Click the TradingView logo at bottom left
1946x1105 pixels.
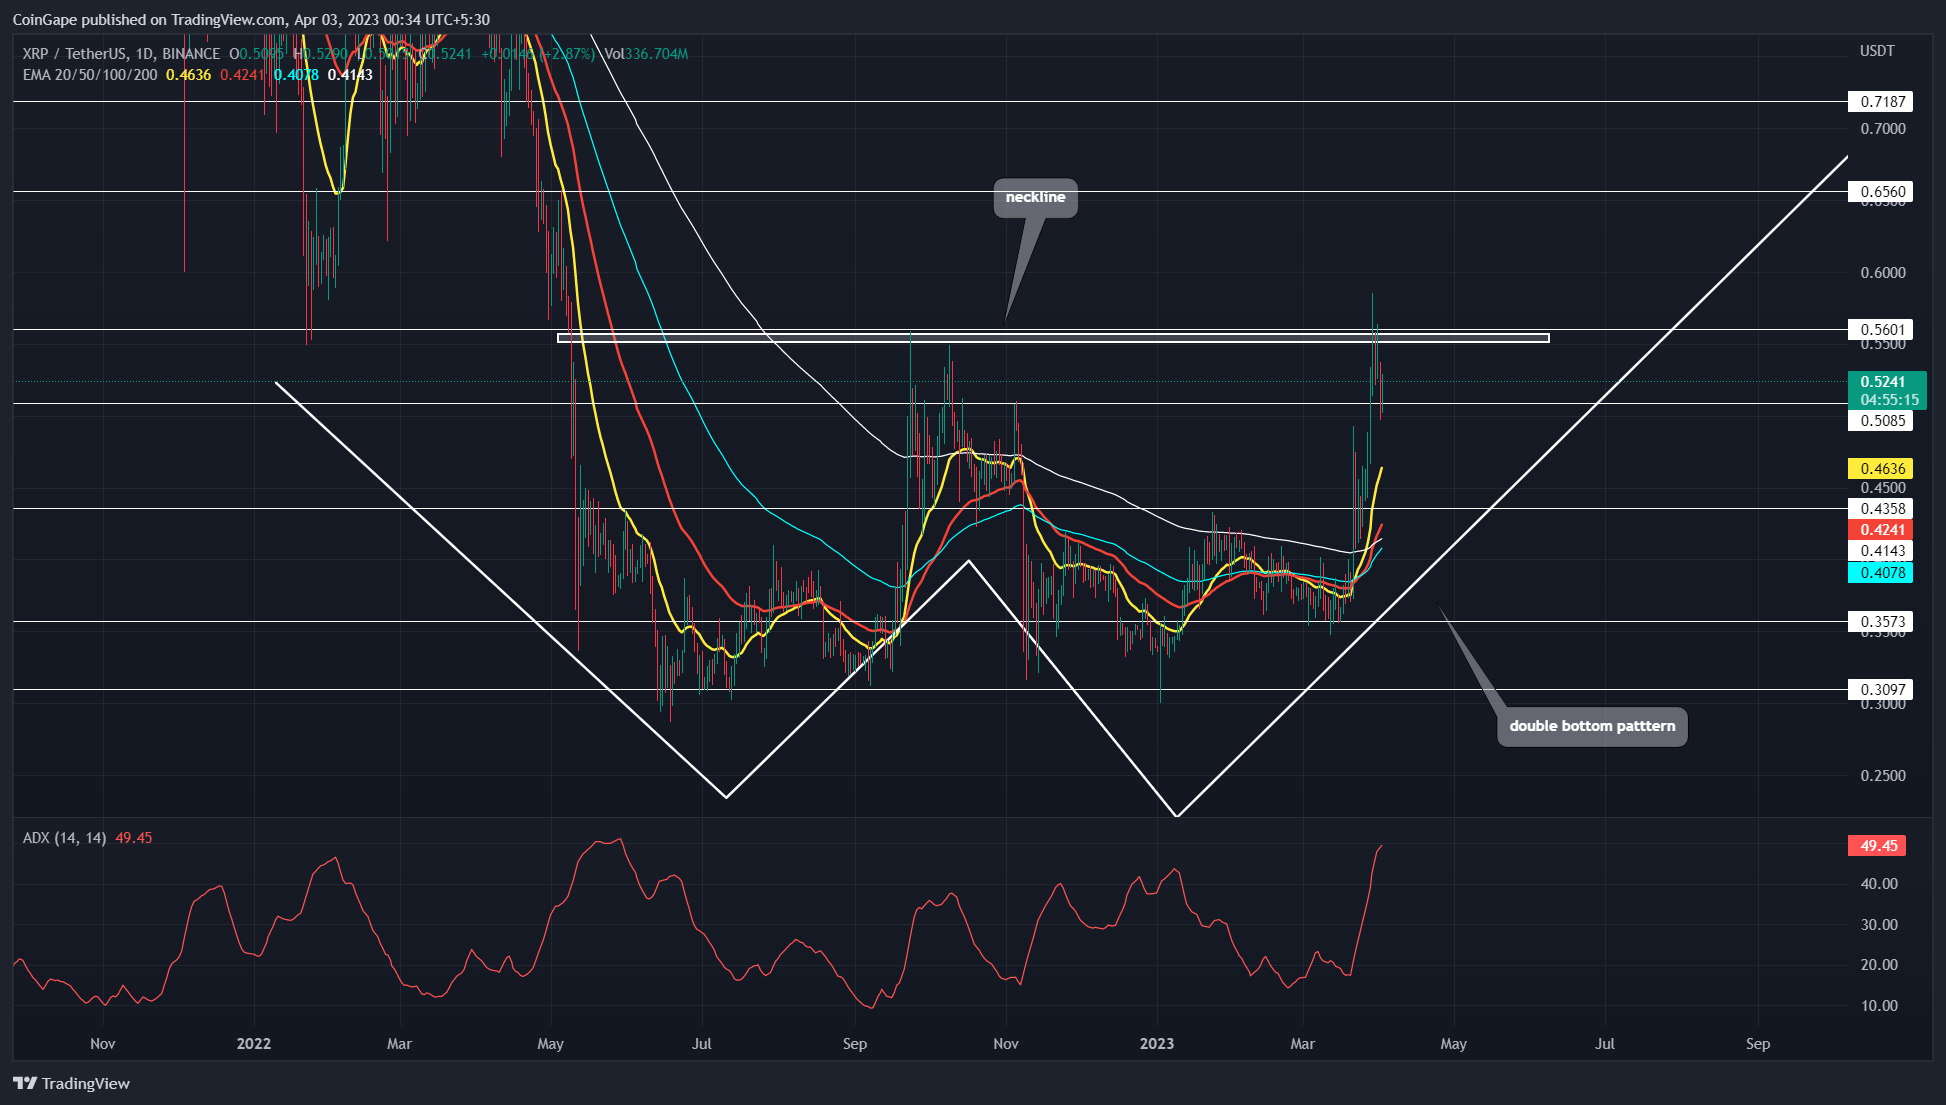pyautogui.click(x=71, y=1083)
